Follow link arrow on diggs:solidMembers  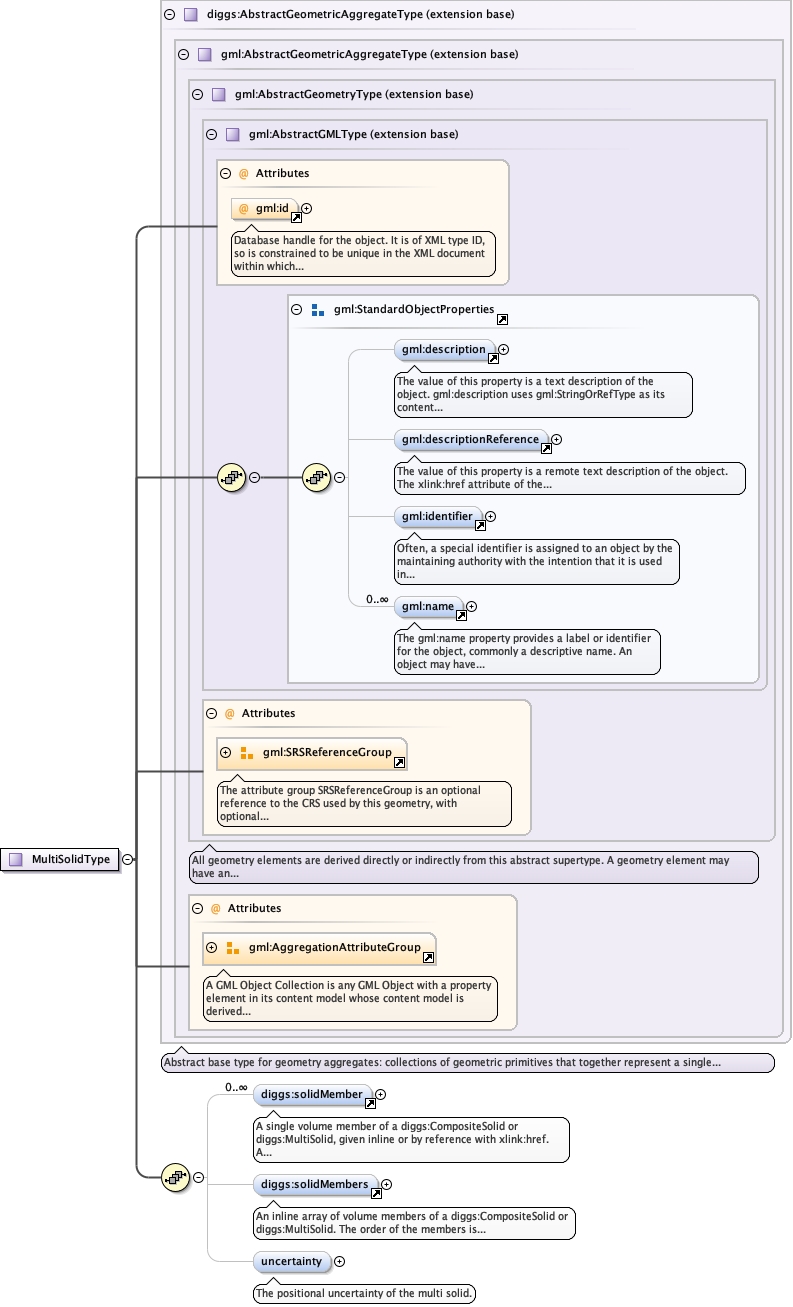point(376,1193)
